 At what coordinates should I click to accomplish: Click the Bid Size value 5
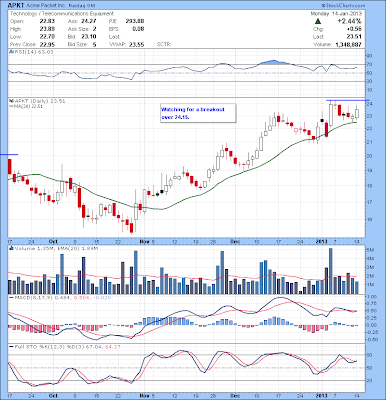click(x=95, y=44)
